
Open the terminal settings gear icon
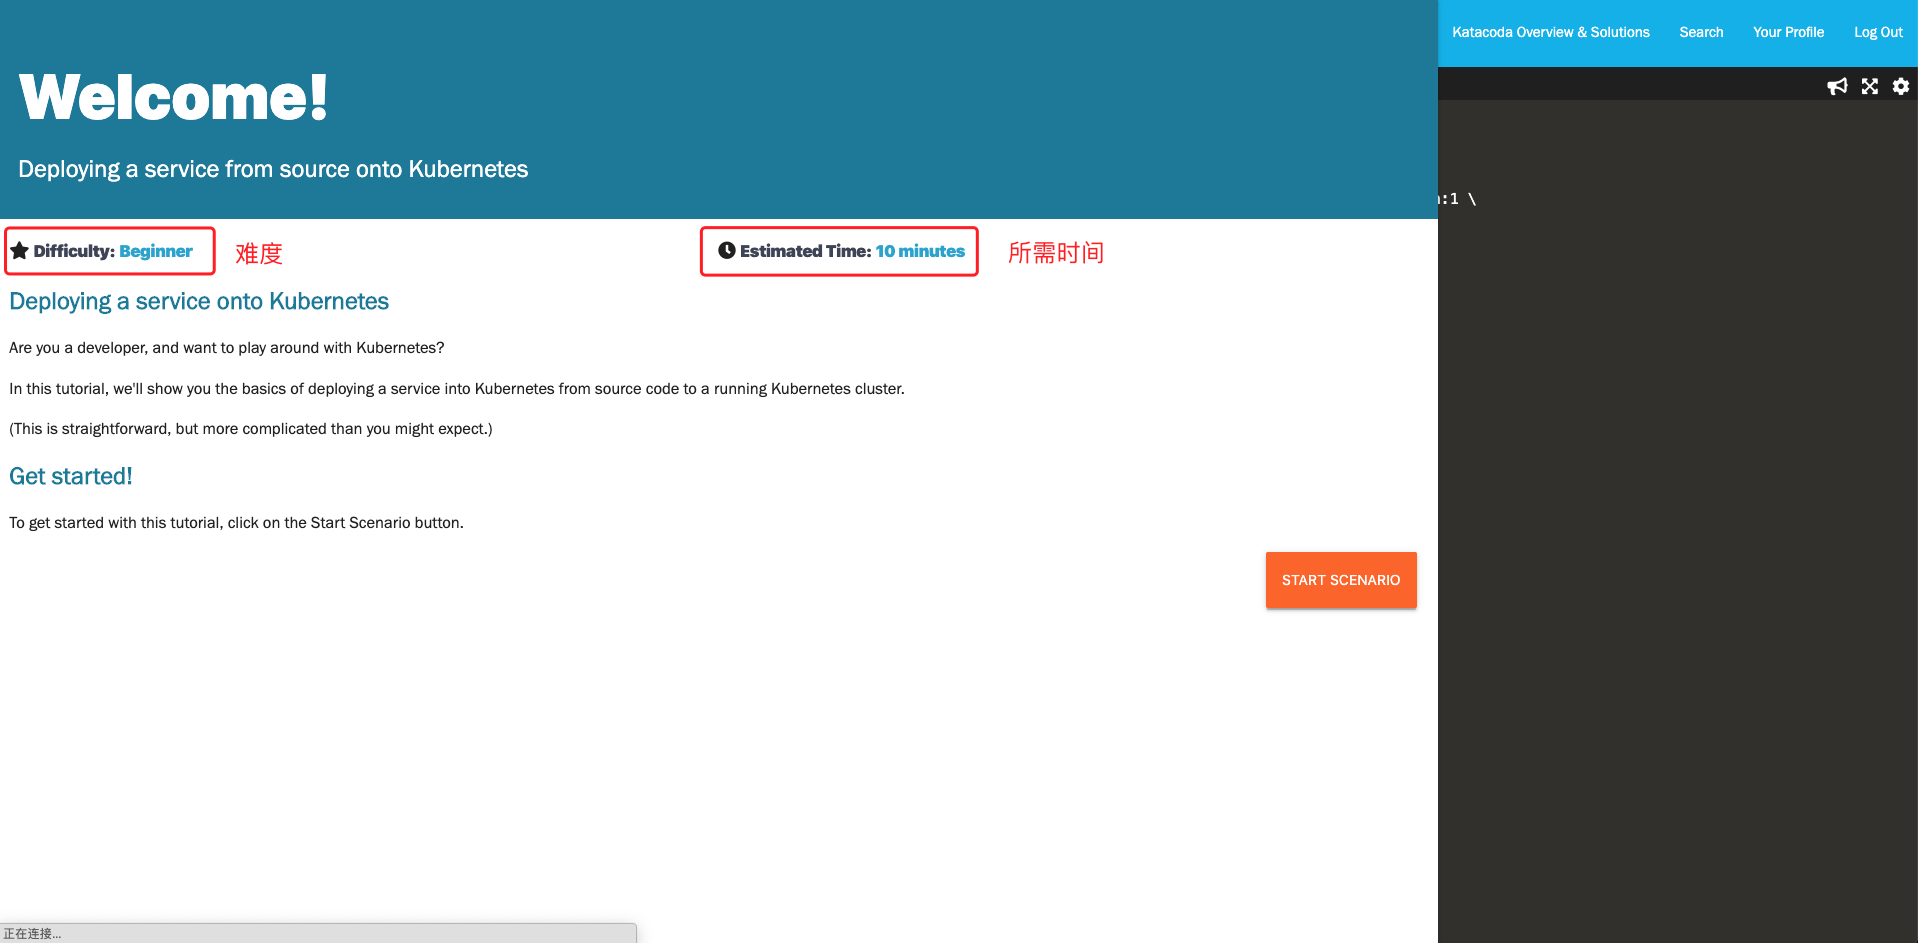coord(1900,86)
